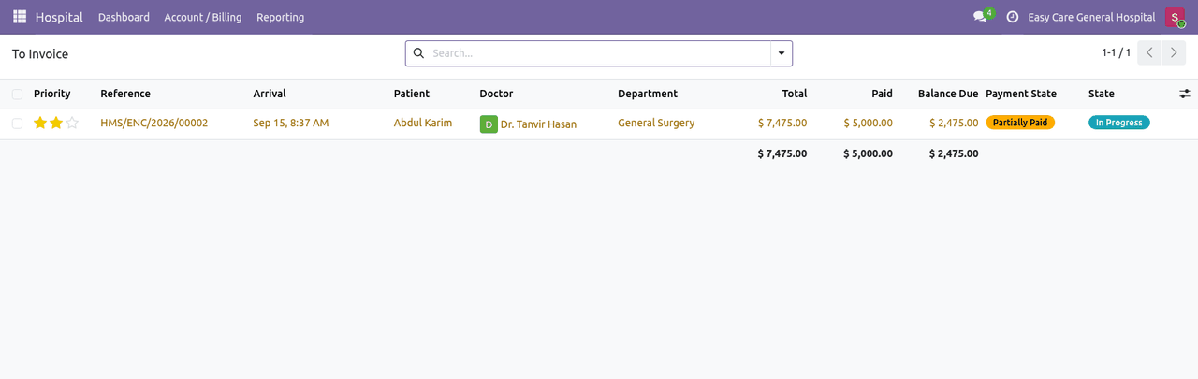The image size is (1198, 379).
Task: Click the footer sum paid $ 5,000.00
Action: 868,154
